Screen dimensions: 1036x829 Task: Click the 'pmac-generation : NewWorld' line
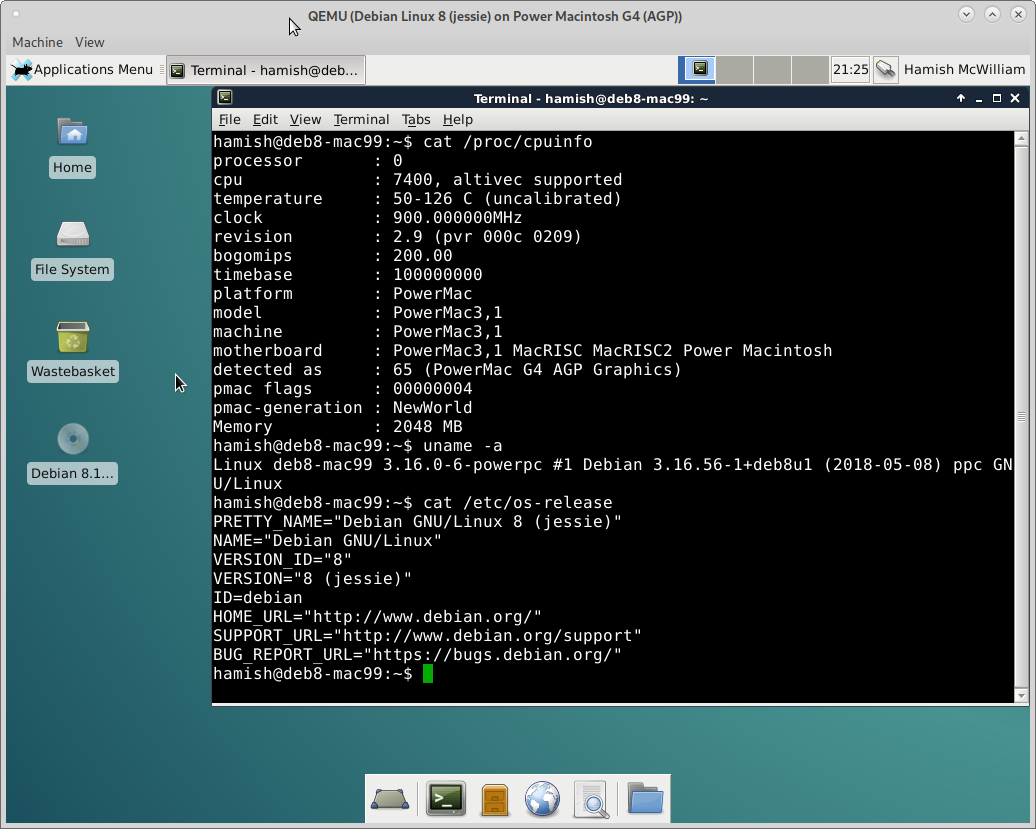(x=342, y=408)
